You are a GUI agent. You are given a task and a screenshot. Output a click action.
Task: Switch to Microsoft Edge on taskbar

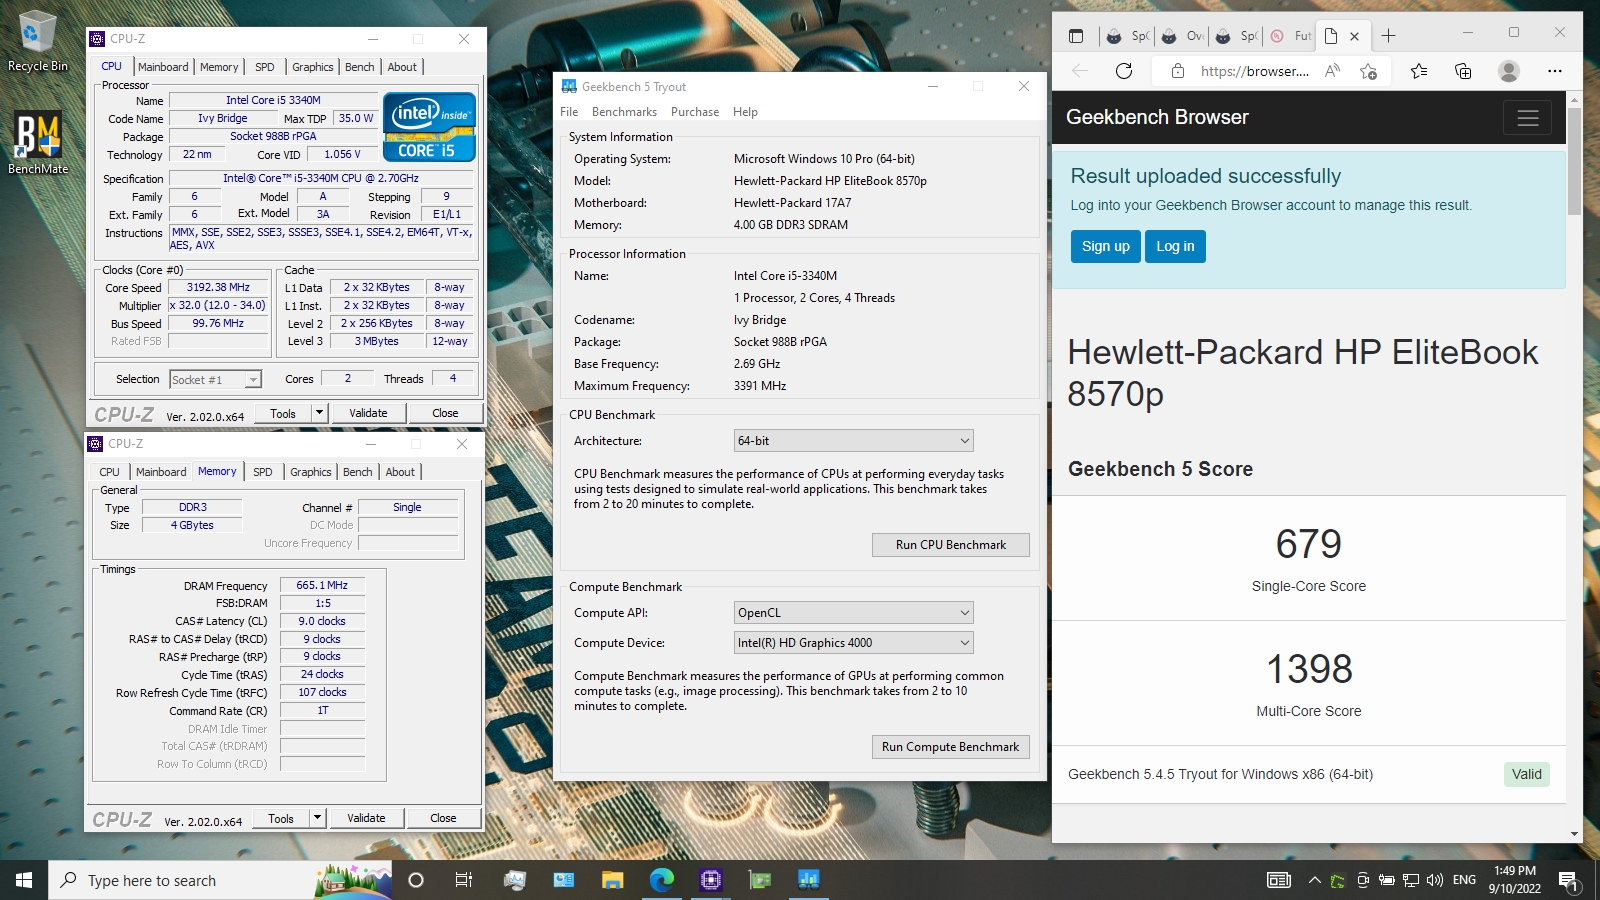coord(662,880)
